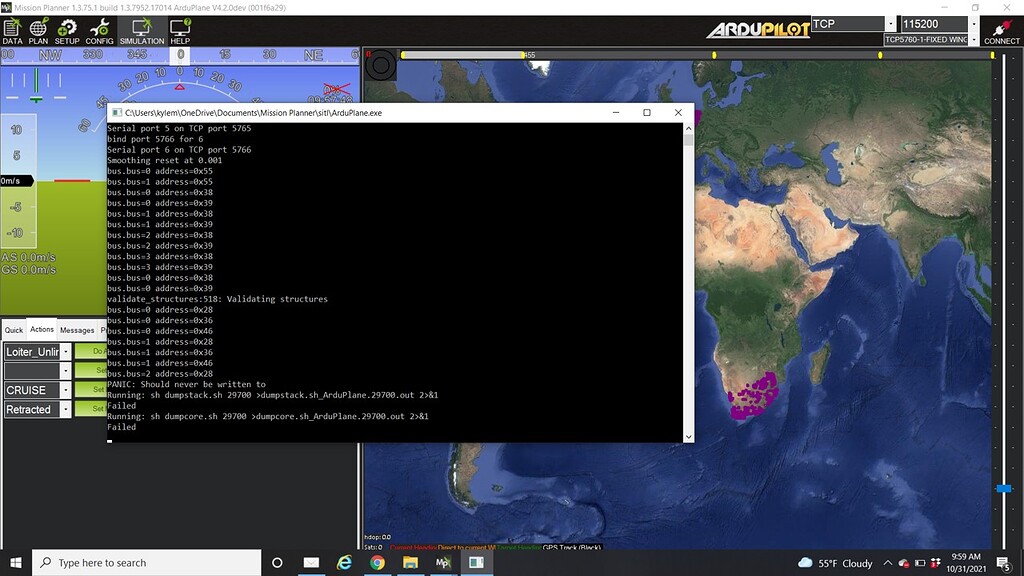Click the CONNECT button
Viewport: 1024px width, 576px height.
tap(1000, 33)
